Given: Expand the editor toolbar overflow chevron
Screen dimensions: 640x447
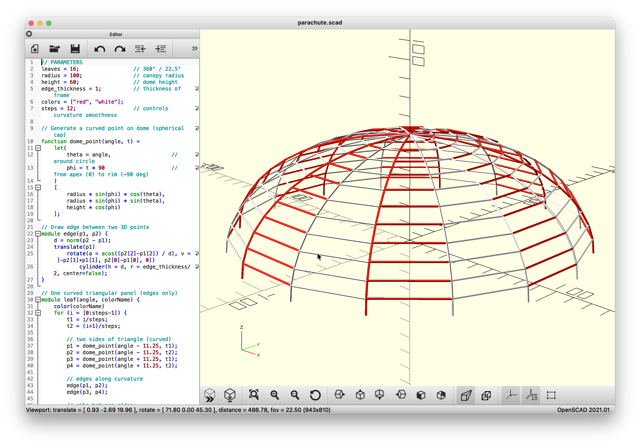Looking at the screenshot, I should (195, 49).
